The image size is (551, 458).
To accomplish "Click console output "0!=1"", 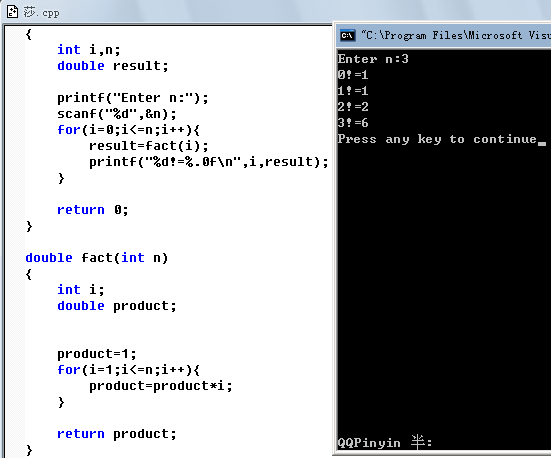I will tap(353, 75).
